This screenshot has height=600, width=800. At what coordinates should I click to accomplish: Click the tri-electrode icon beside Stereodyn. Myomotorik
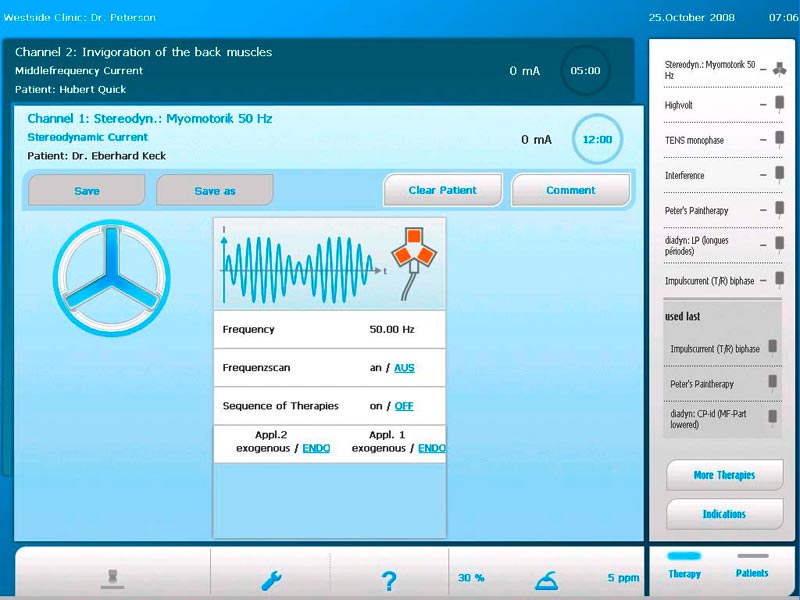click(x=779, y=69)
